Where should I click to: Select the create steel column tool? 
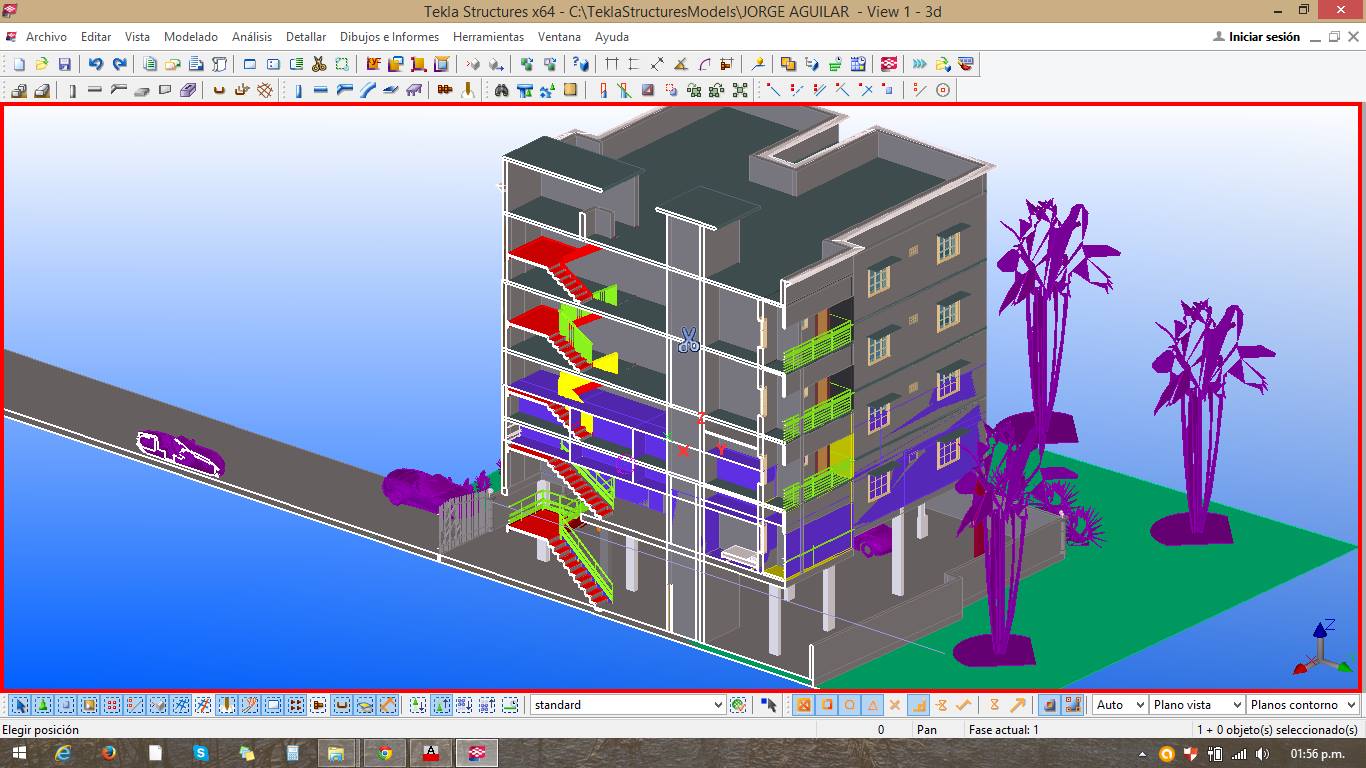point(298,90)
